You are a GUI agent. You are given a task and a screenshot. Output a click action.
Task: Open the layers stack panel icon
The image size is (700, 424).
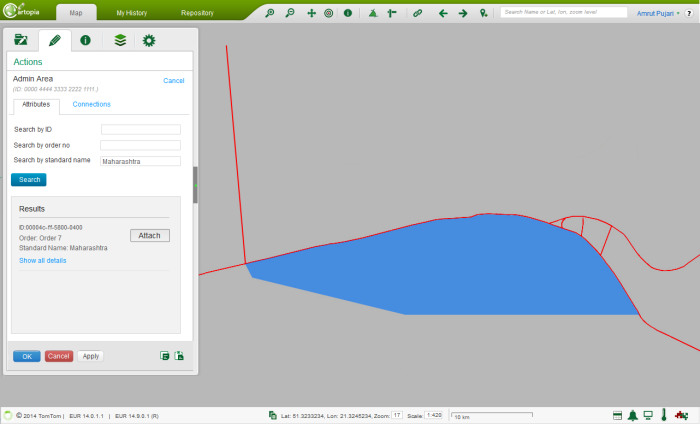coord(119,41)
